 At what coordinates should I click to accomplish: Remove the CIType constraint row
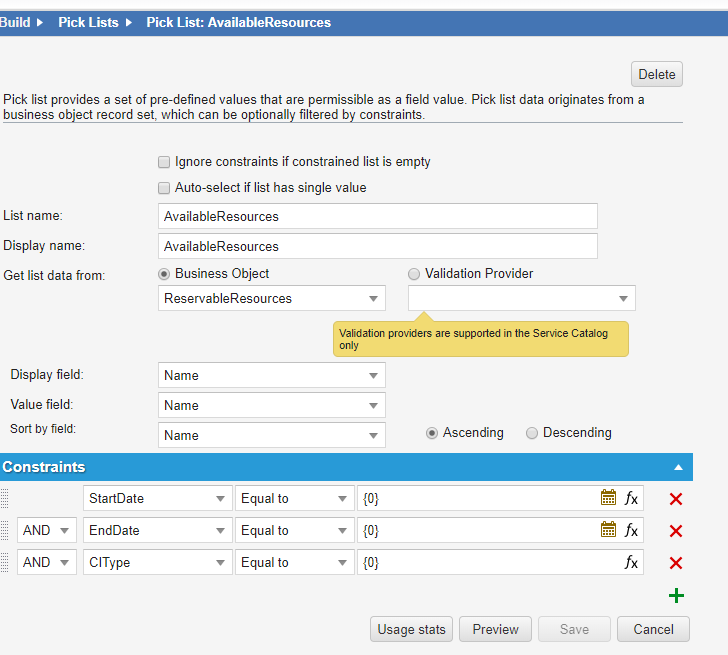[x=676, y=563]
